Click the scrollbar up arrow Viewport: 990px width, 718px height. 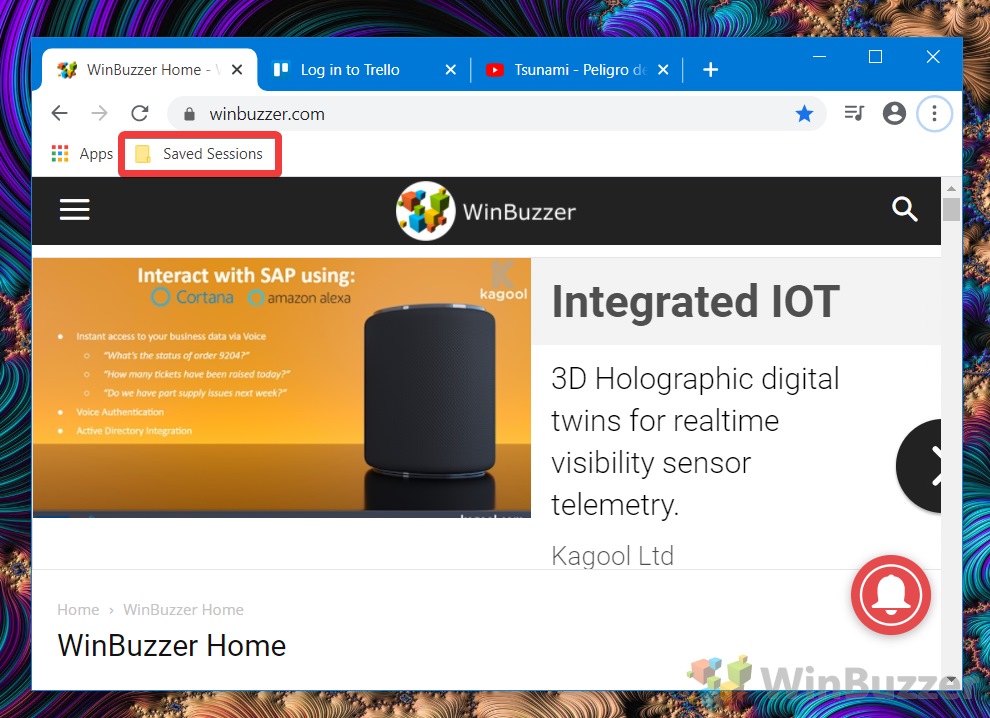coord(951,188)
